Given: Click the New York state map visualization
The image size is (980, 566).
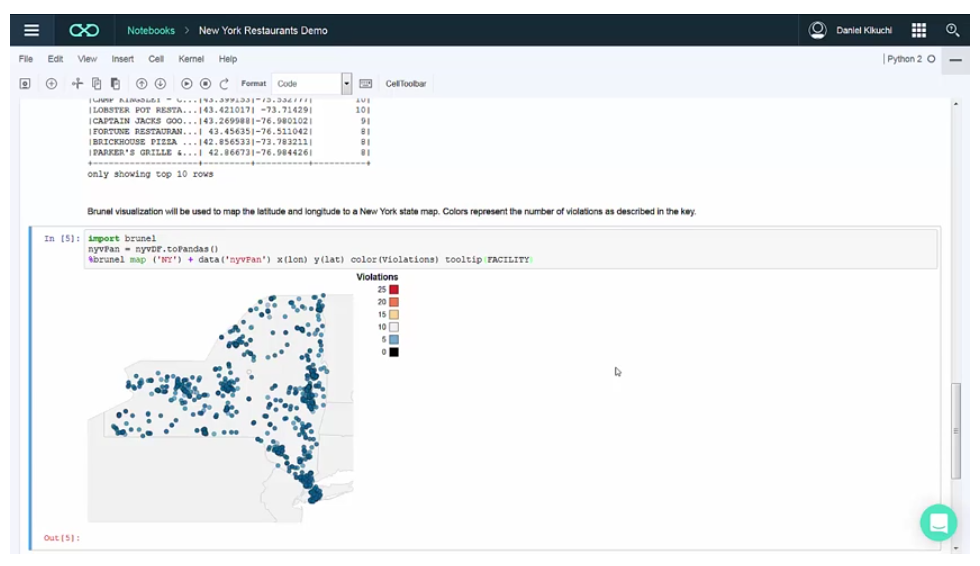Looking at the screenshot, I should (220, 407).
